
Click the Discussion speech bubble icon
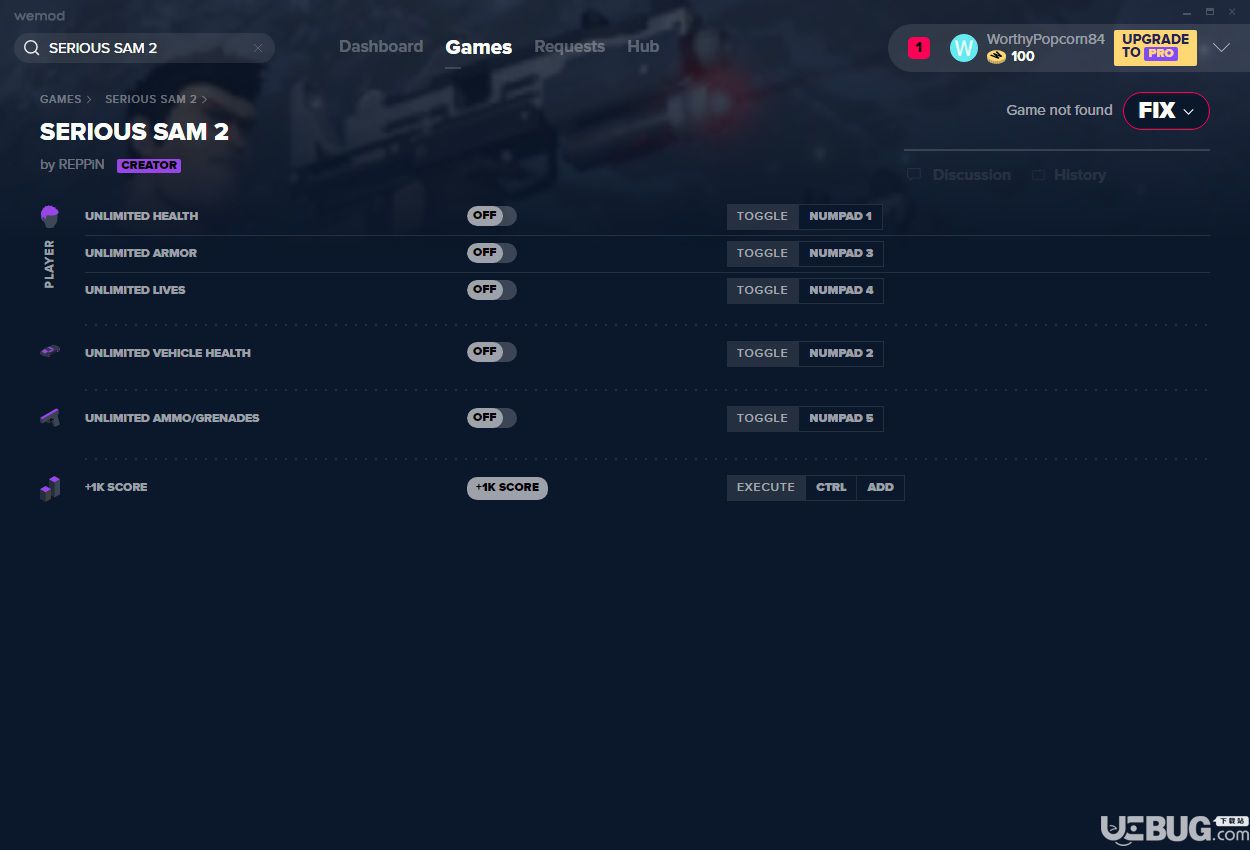[x=914, y=175]
